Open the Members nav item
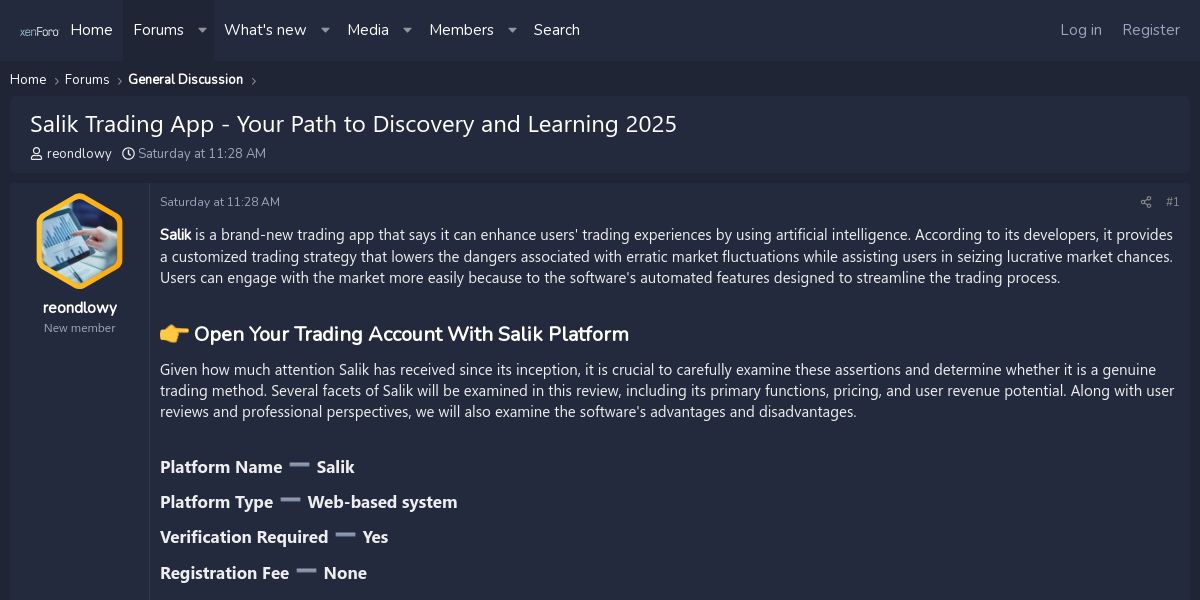 [x=461, y=30]
